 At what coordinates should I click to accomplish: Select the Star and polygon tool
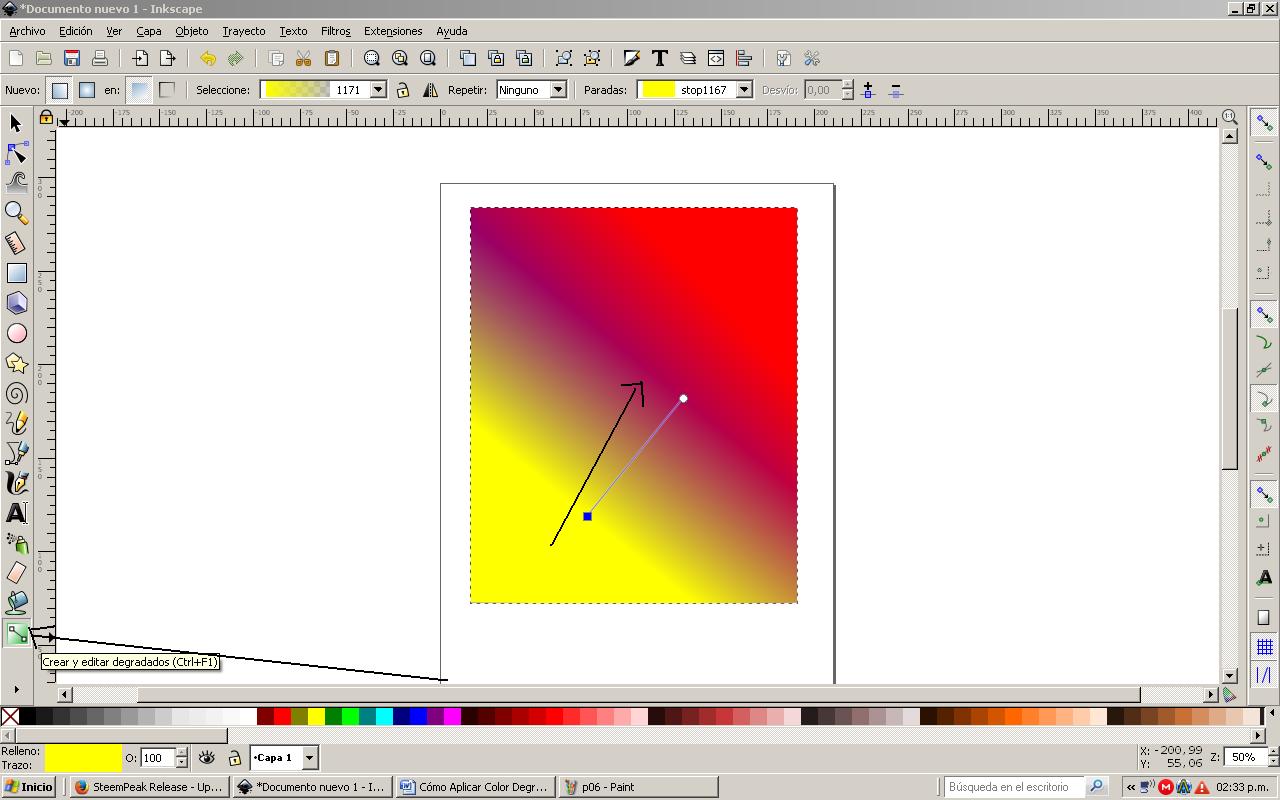click(x=16, y=363)
